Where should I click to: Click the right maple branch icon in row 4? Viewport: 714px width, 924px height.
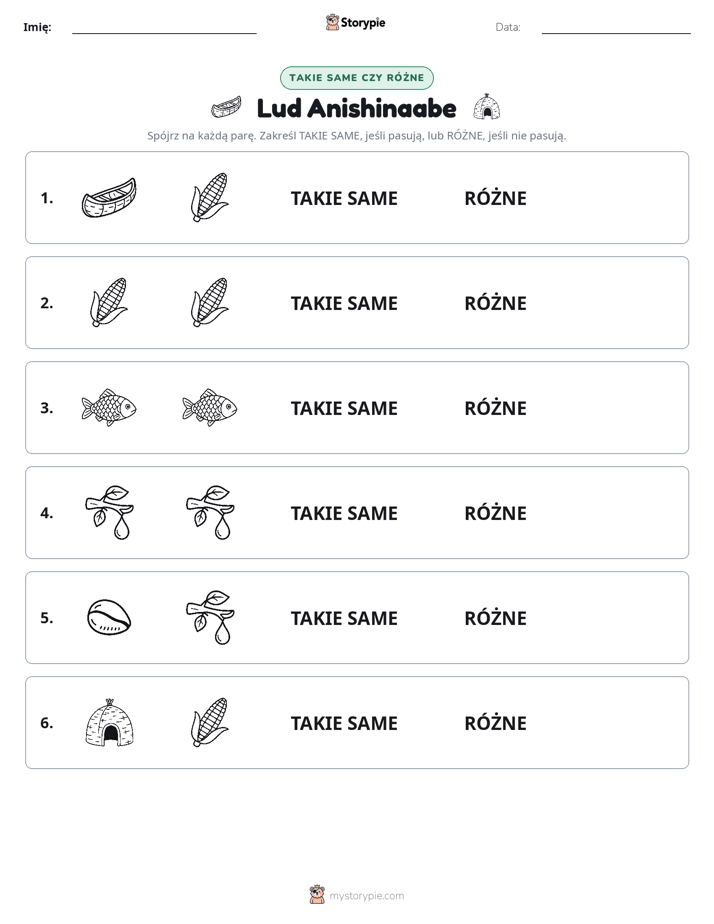click(x=210, y=513)
